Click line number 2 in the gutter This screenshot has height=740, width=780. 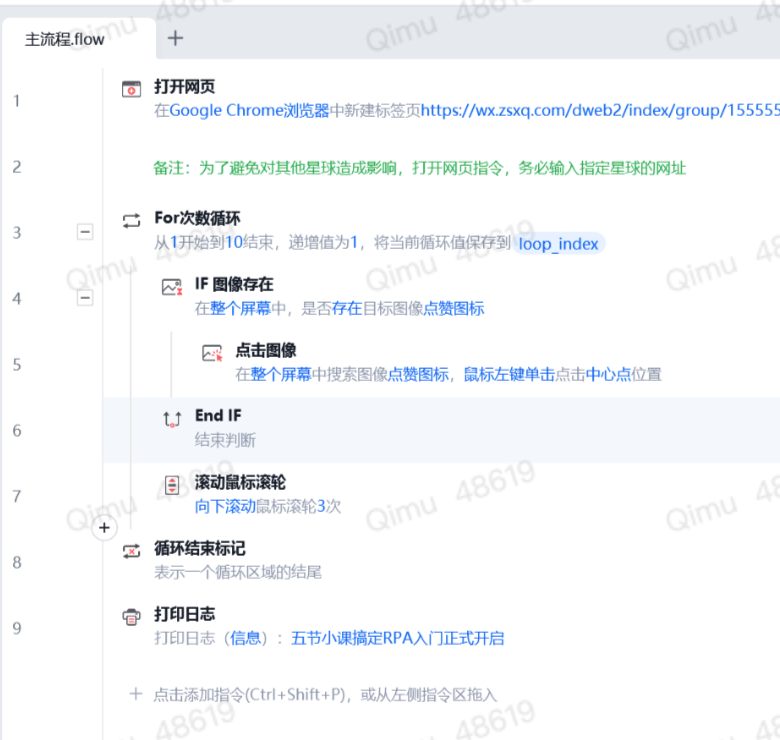click(x=17, y=167)
